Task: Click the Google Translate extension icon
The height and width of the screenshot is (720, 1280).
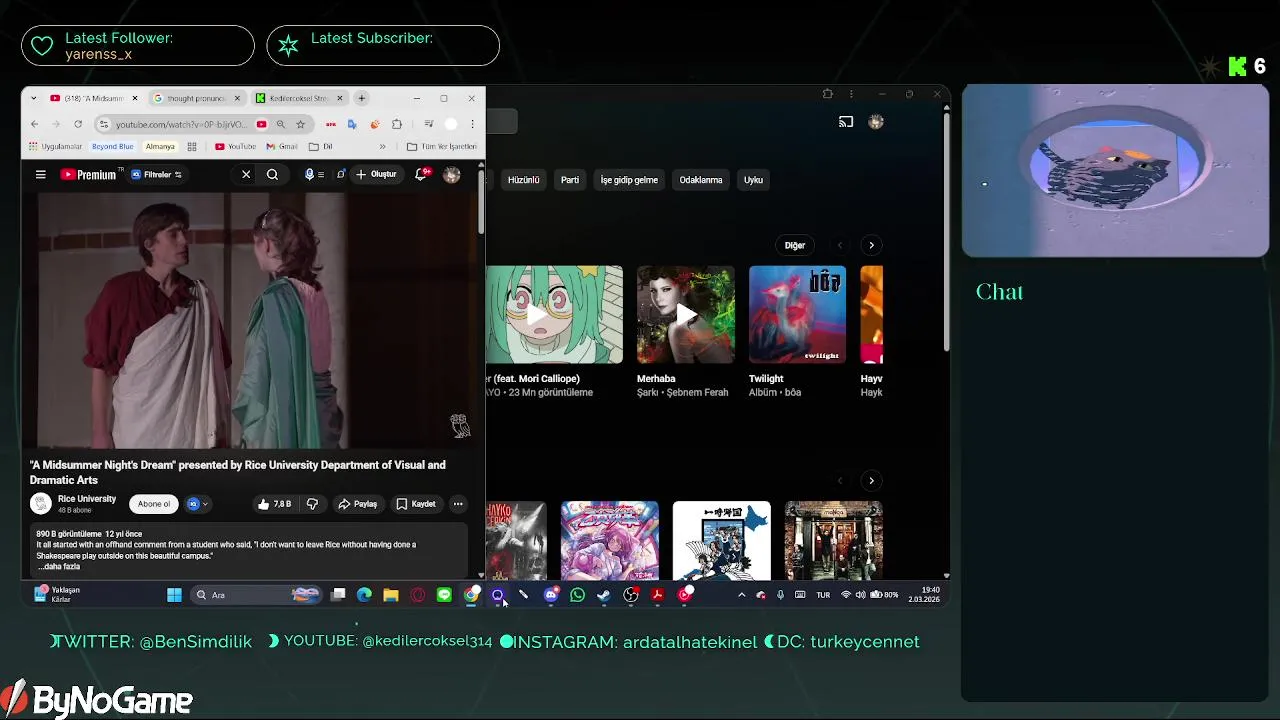Action: (x=352, y=124)
